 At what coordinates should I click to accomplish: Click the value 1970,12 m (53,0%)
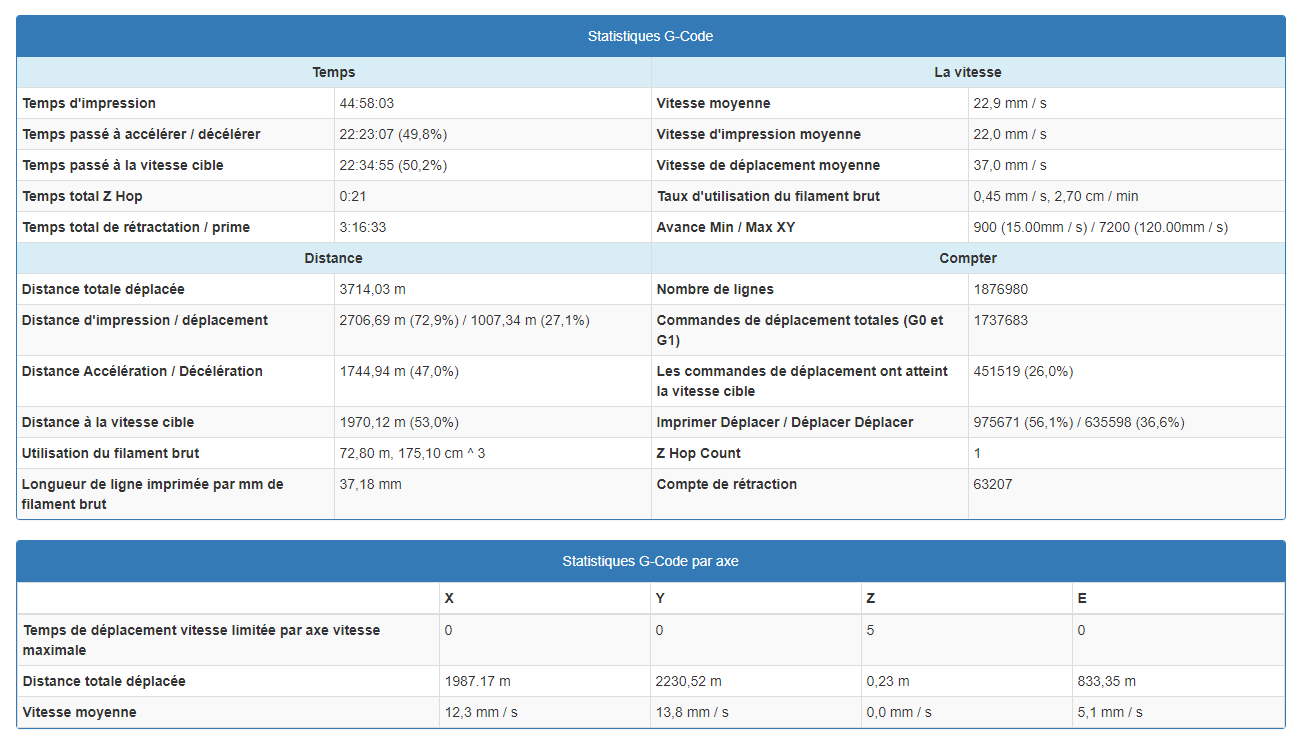tap(399, 422)
